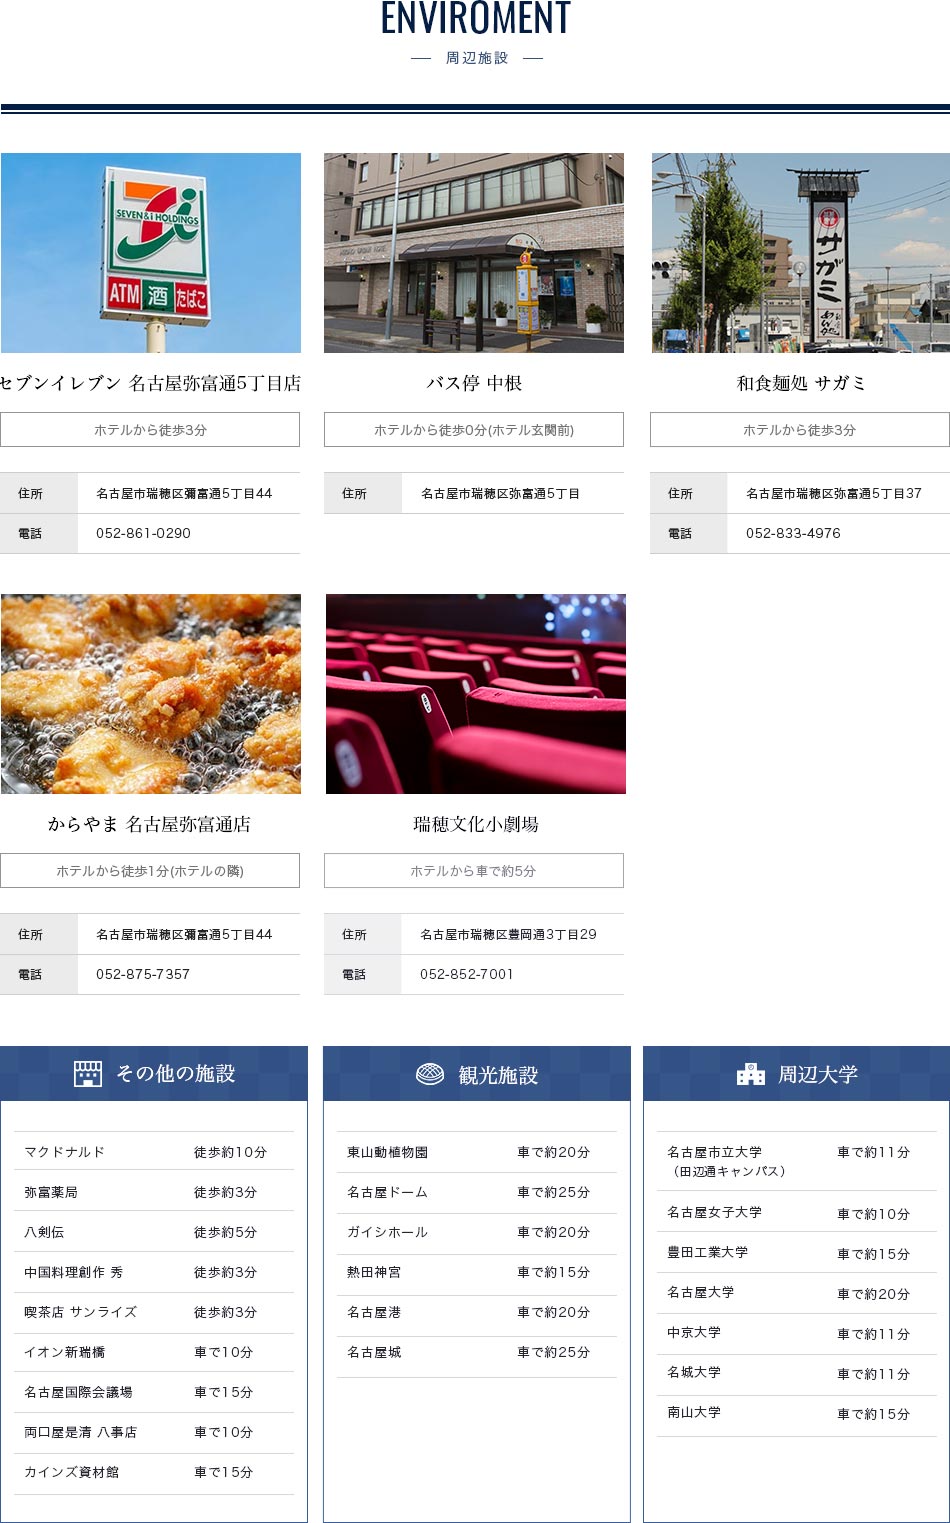Viewport: 950px width, 1523px height.
Task: Click ガイシホール in the sightseeing list
Action: (x=388, y=1232)
